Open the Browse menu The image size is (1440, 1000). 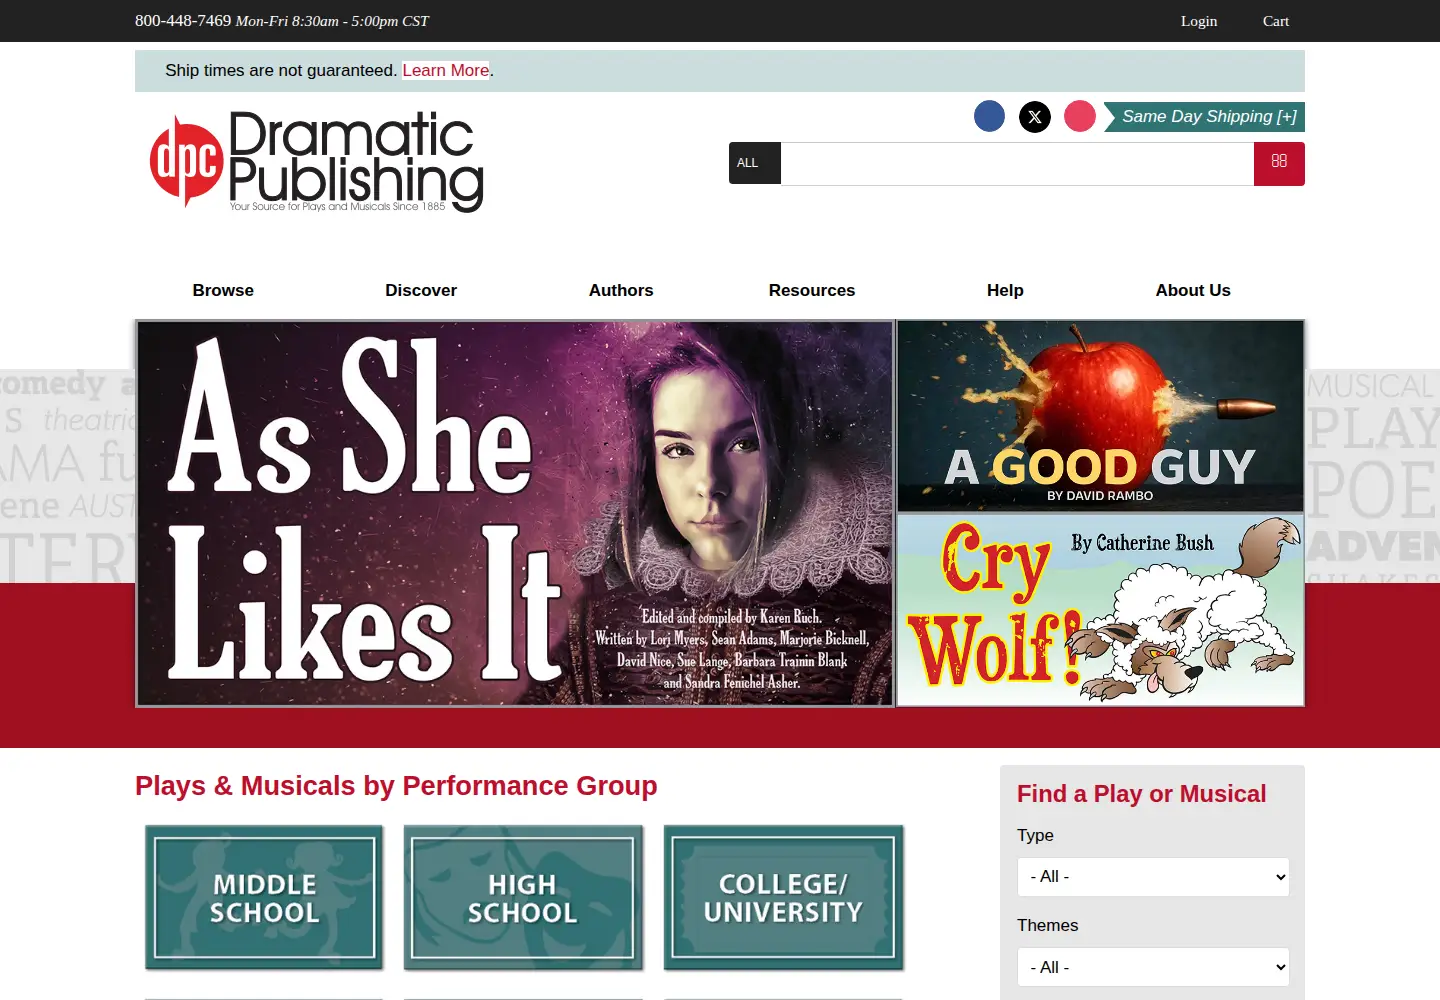tap(223, 290)
